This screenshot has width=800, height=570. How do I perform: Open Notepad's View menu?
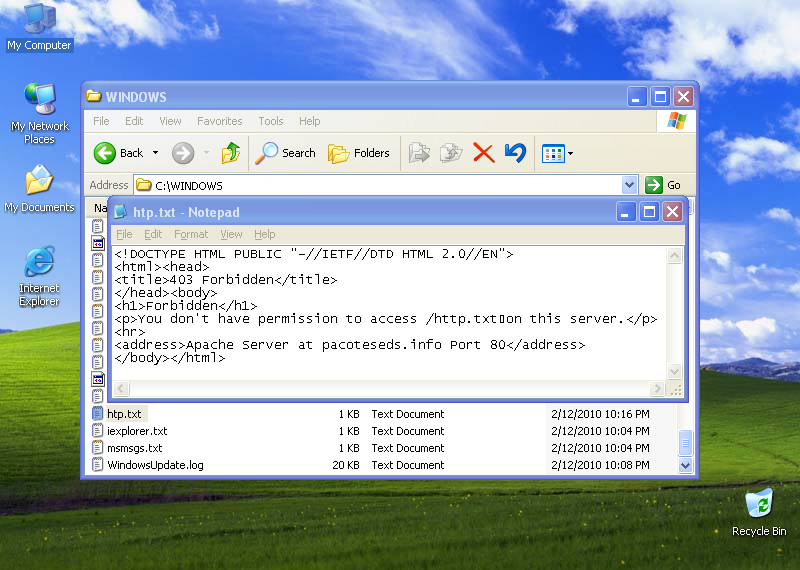coord(231,234)
